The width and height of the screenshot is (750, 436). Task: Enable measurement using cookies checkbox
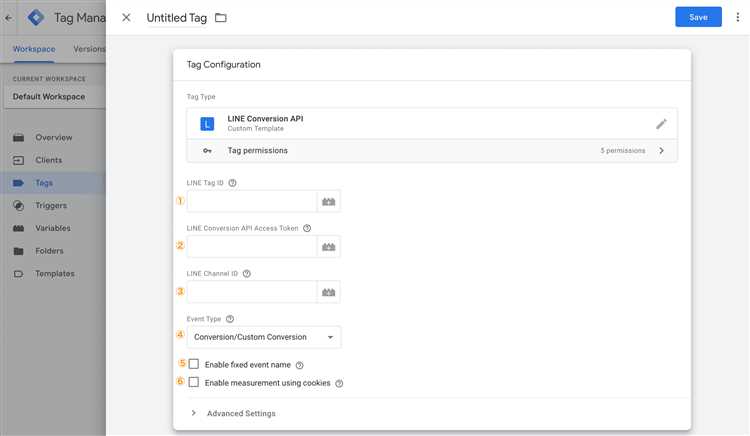pyautogui.click(x=194, y=382)
